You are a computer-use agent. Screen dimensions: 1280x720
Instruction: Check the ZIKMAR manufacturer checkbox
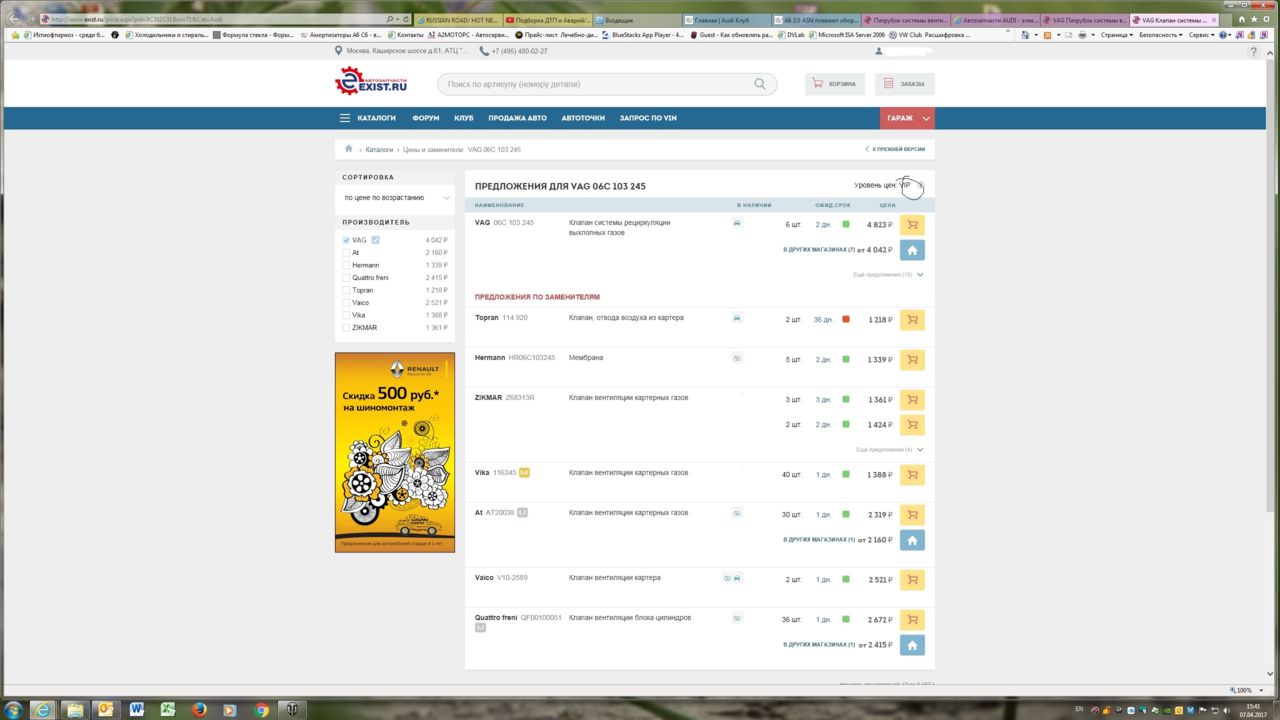347,328
